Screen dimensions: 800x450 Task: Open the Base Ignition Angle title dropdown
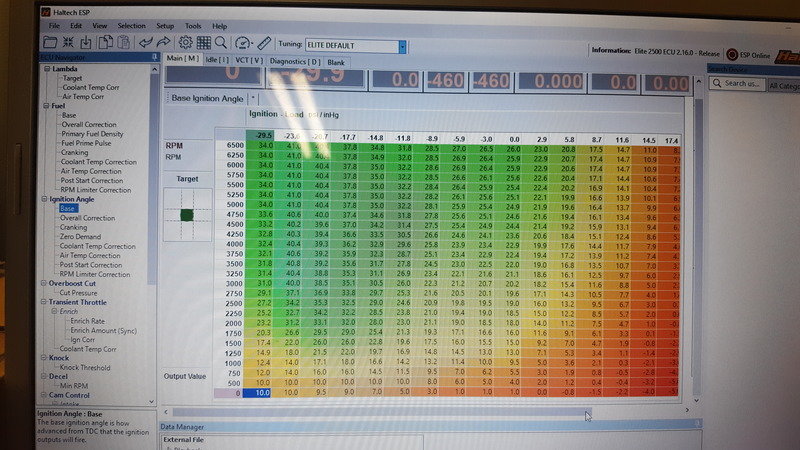(253, 97)
